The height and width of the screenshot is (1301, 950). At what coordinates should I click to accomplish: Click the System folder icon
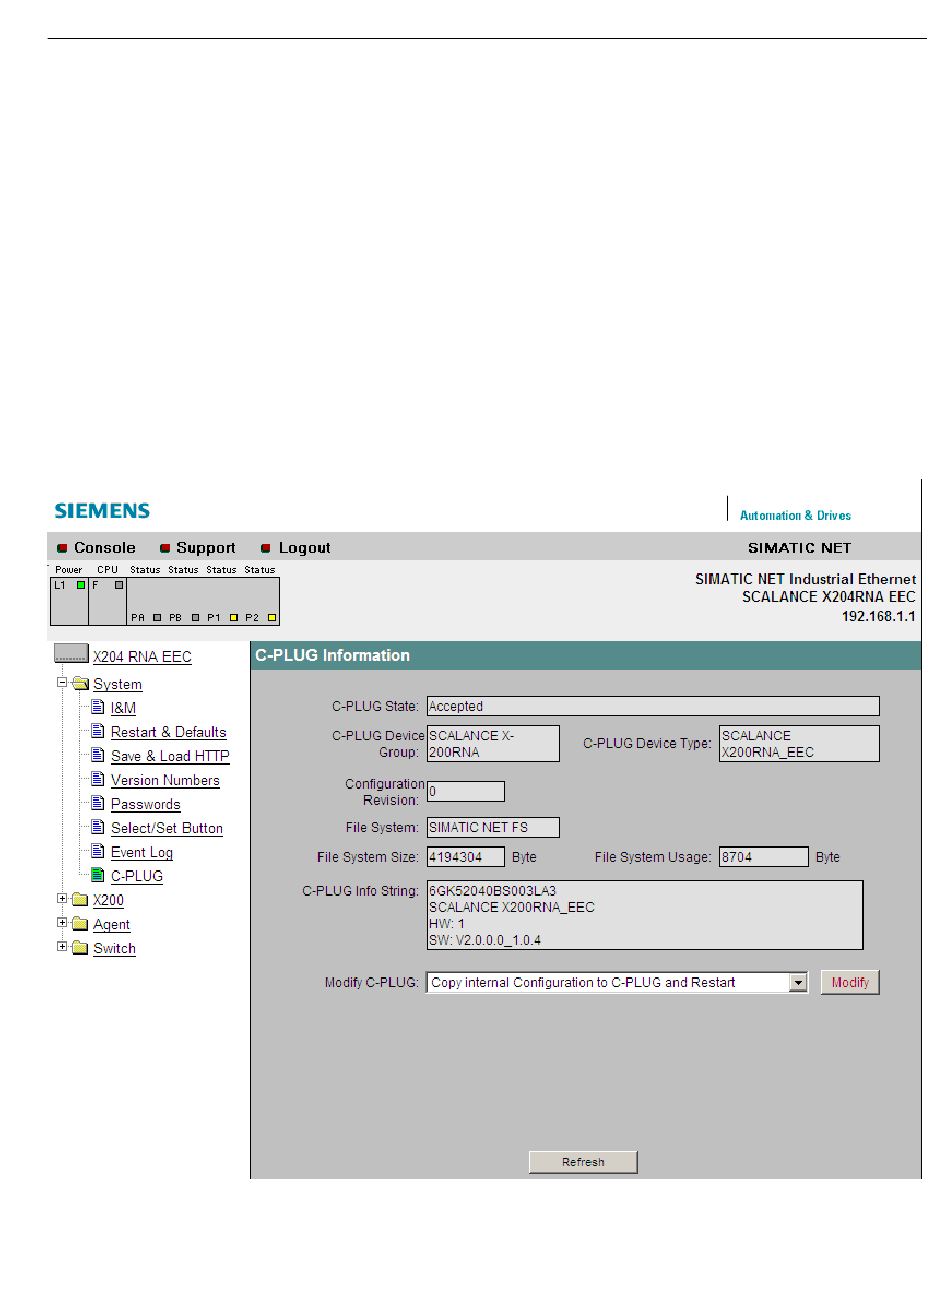coord(80,684)
